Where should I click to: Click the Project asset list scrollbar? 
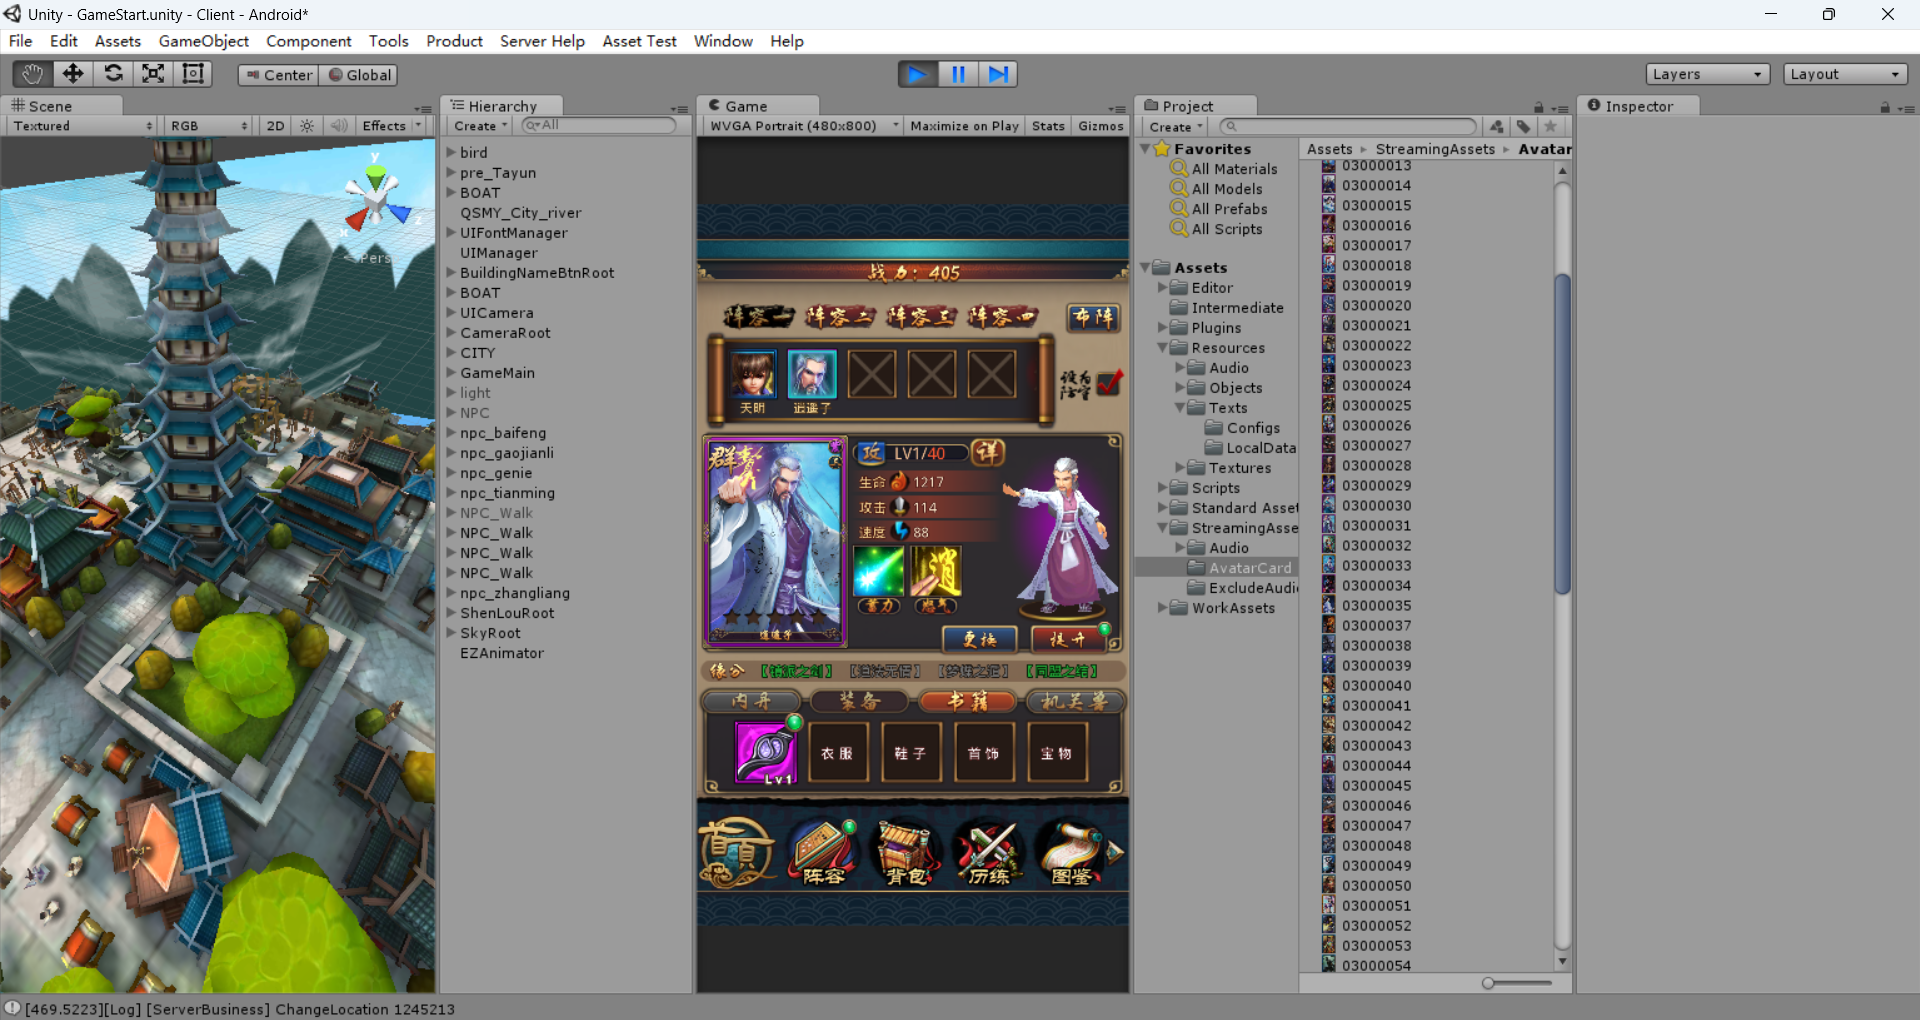pos(1562,434)
